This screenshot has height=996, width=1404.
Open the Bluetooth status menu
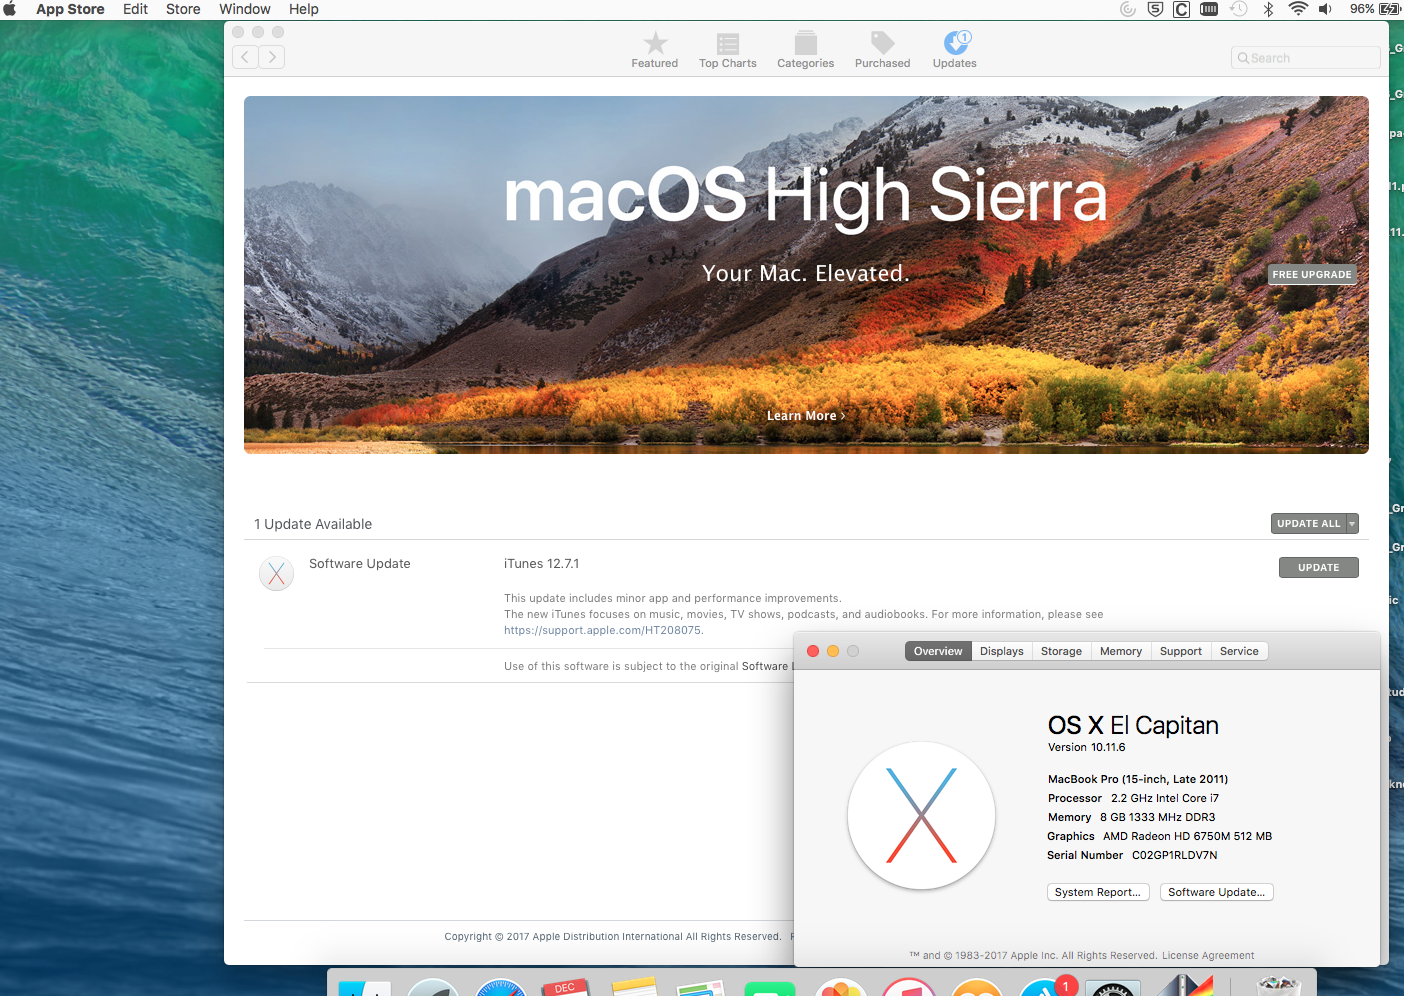[x=1269, y=9]
